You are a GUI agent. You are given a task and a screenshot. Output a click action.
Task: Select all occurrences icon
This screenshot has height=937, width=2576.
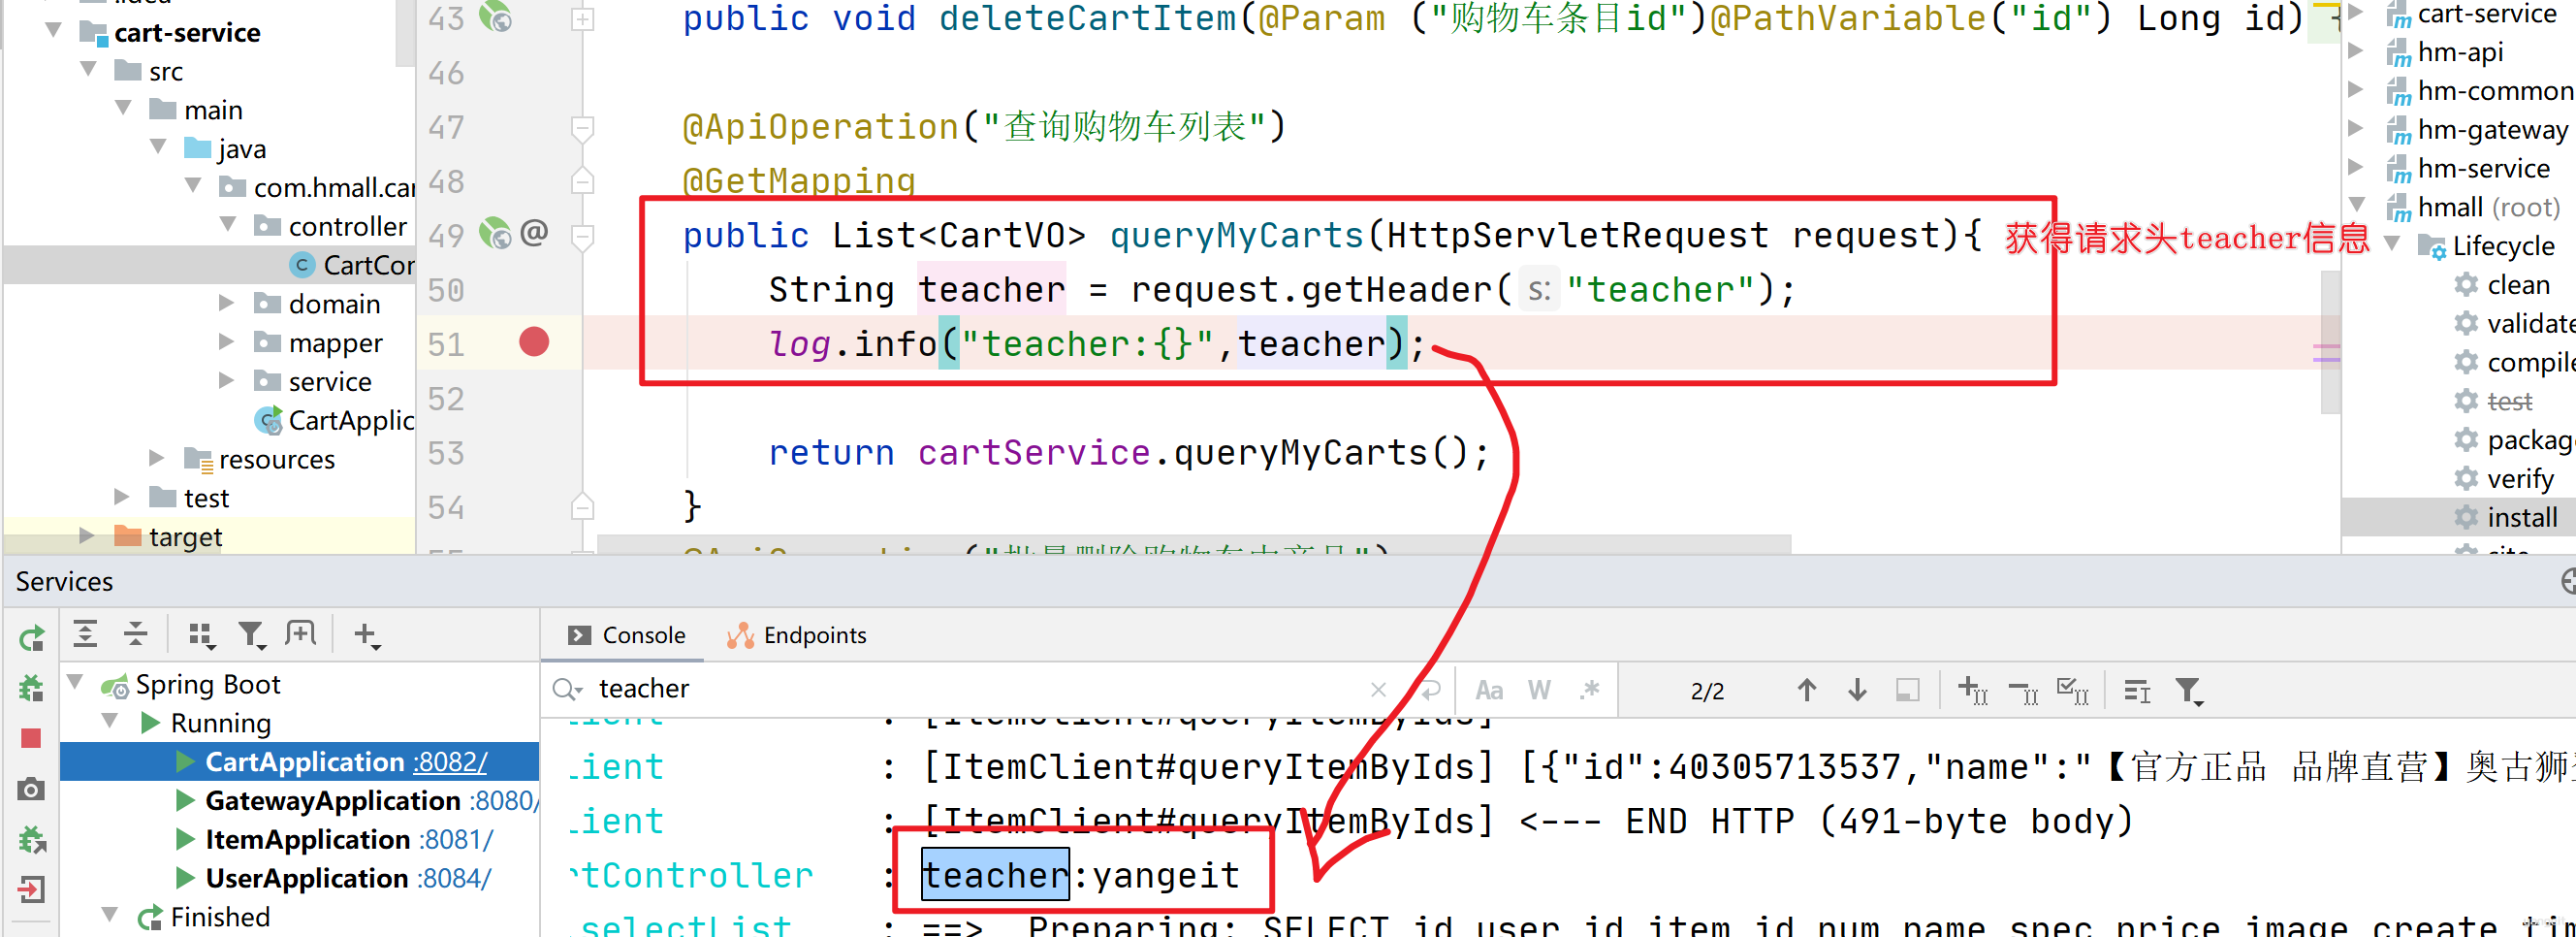click(x=2073, y=690)
